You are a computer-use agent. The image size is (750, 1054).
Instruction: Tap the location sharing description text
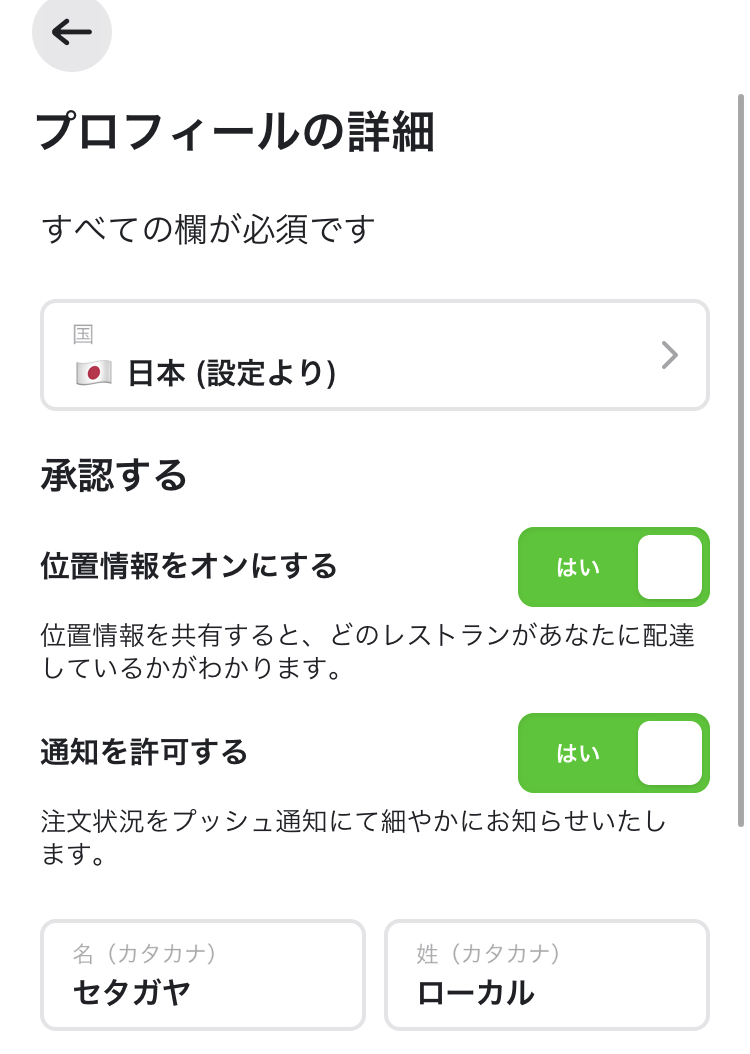(x=368, y=651)
